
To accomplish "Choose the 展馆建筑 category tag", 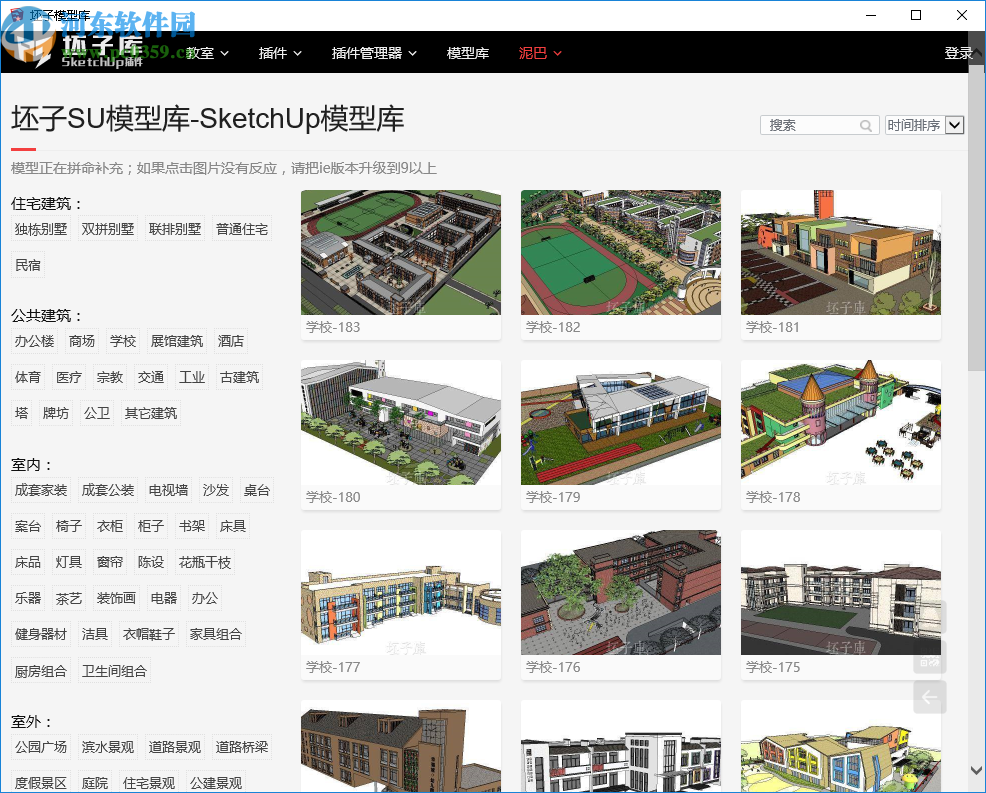I will pos(177,341).
